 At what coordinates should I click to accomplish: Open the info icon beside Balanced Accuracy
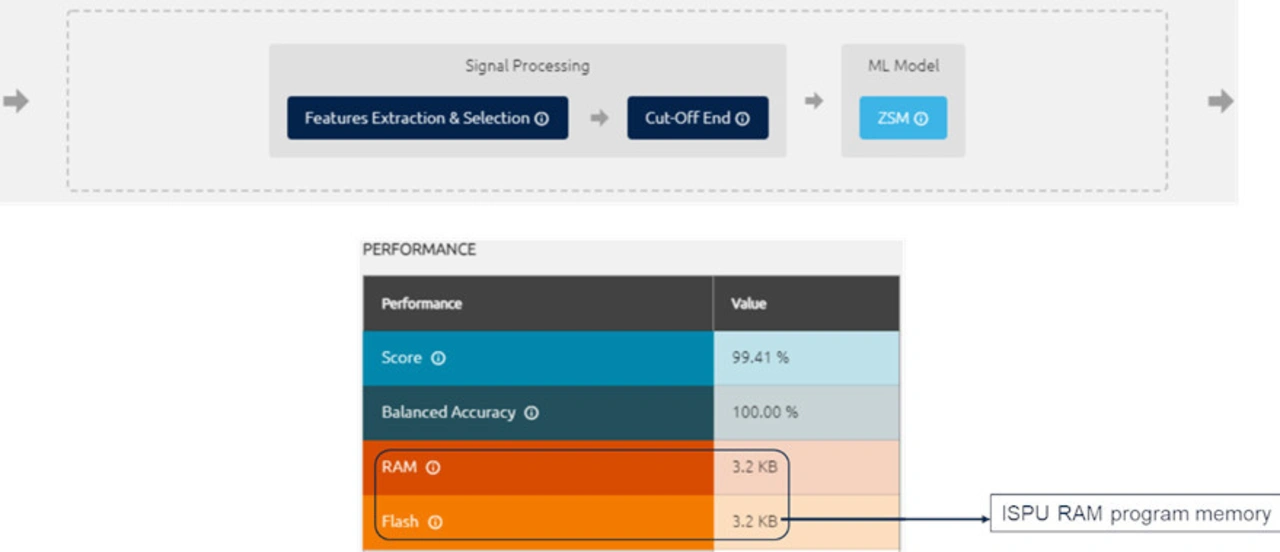(531, 413)
